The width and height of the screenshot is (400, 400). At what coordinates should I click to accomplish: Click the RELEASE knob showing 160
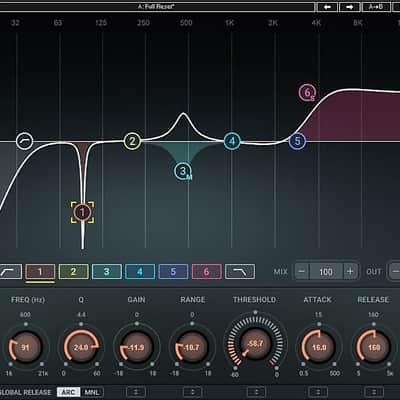[374, 347]
